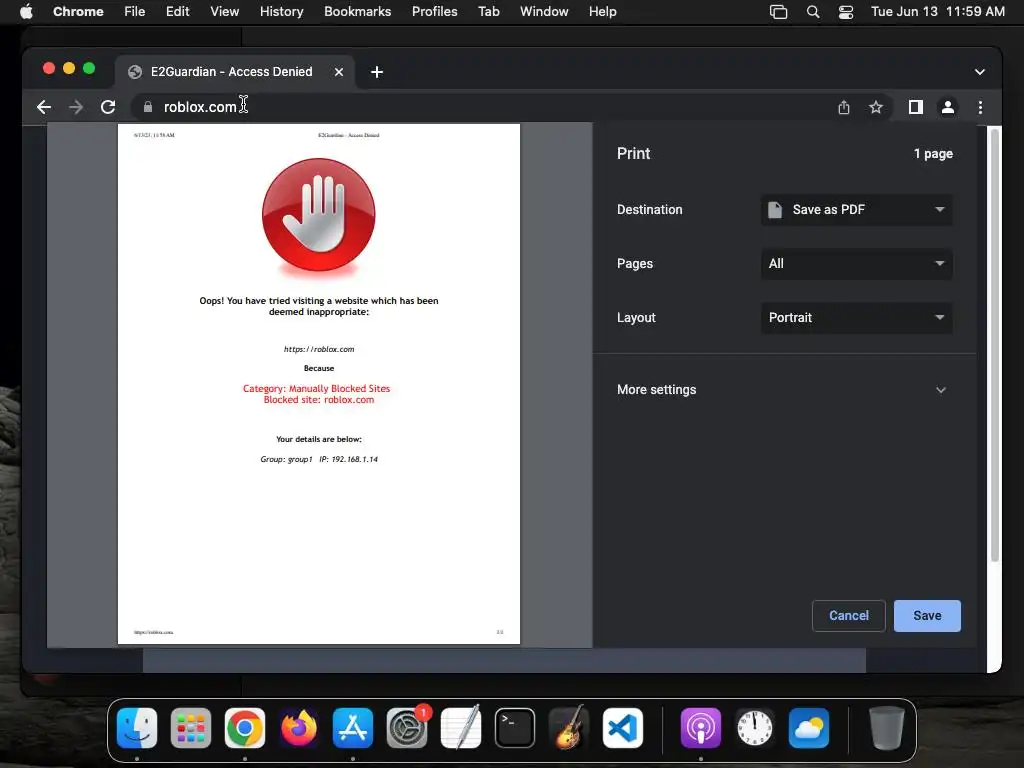Open the View menu

tap(225, 12)
